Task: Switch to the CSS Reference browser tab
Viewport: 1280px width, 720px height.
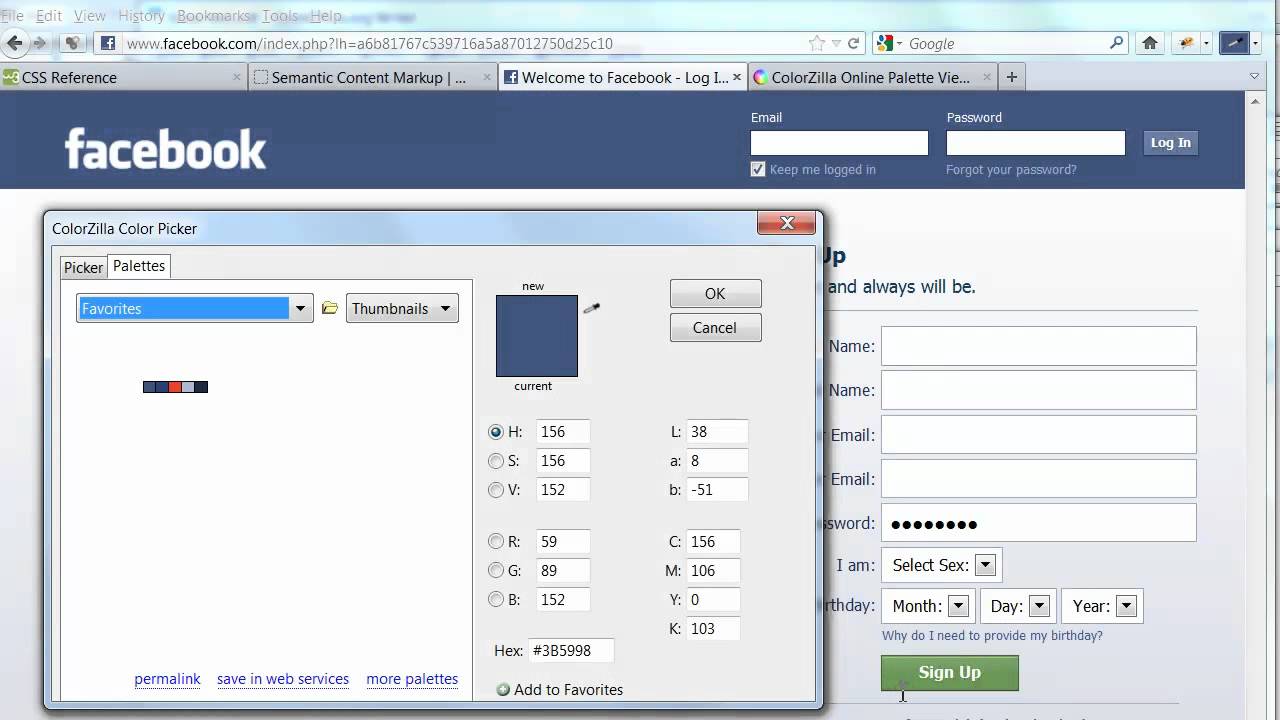Action: (x=124, y=77)
